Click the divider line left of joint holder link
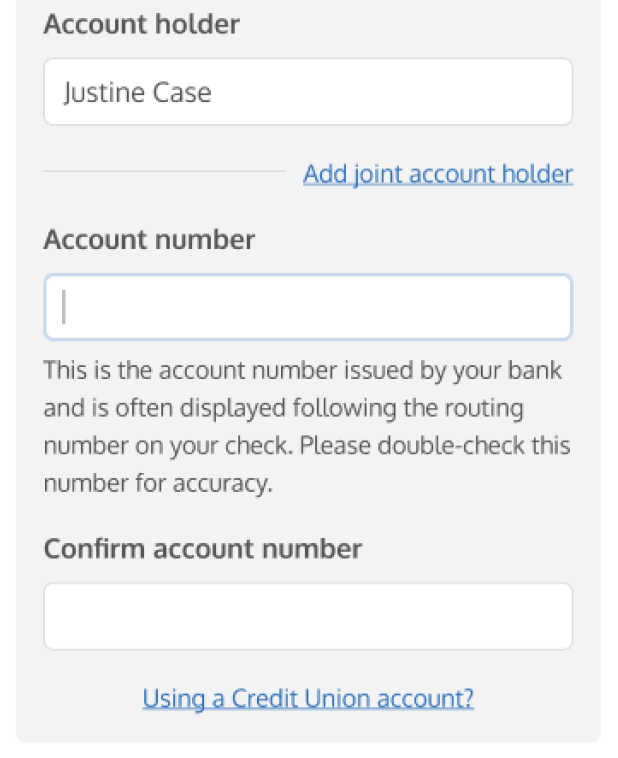 pos(164,171)
